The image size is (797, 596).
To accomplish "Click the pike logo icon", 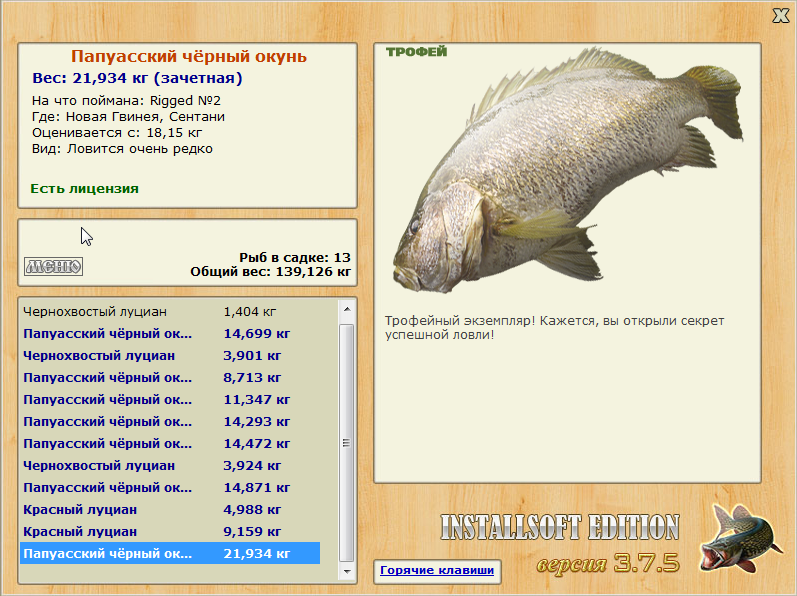I will 740,540.
